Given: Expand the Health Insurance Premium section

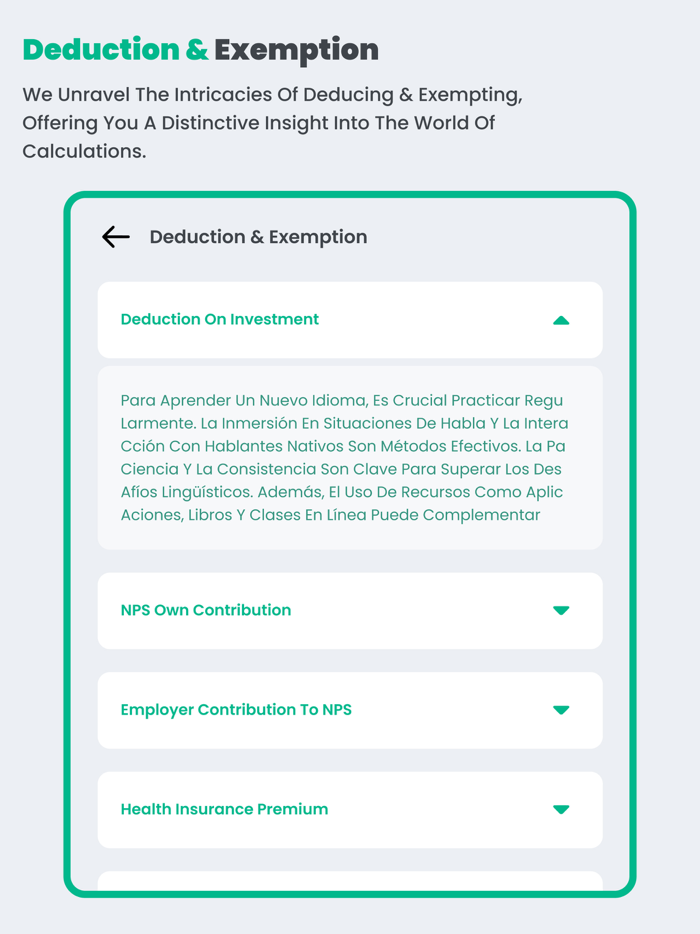Looking at the screenshot, I should click(349, 810).
